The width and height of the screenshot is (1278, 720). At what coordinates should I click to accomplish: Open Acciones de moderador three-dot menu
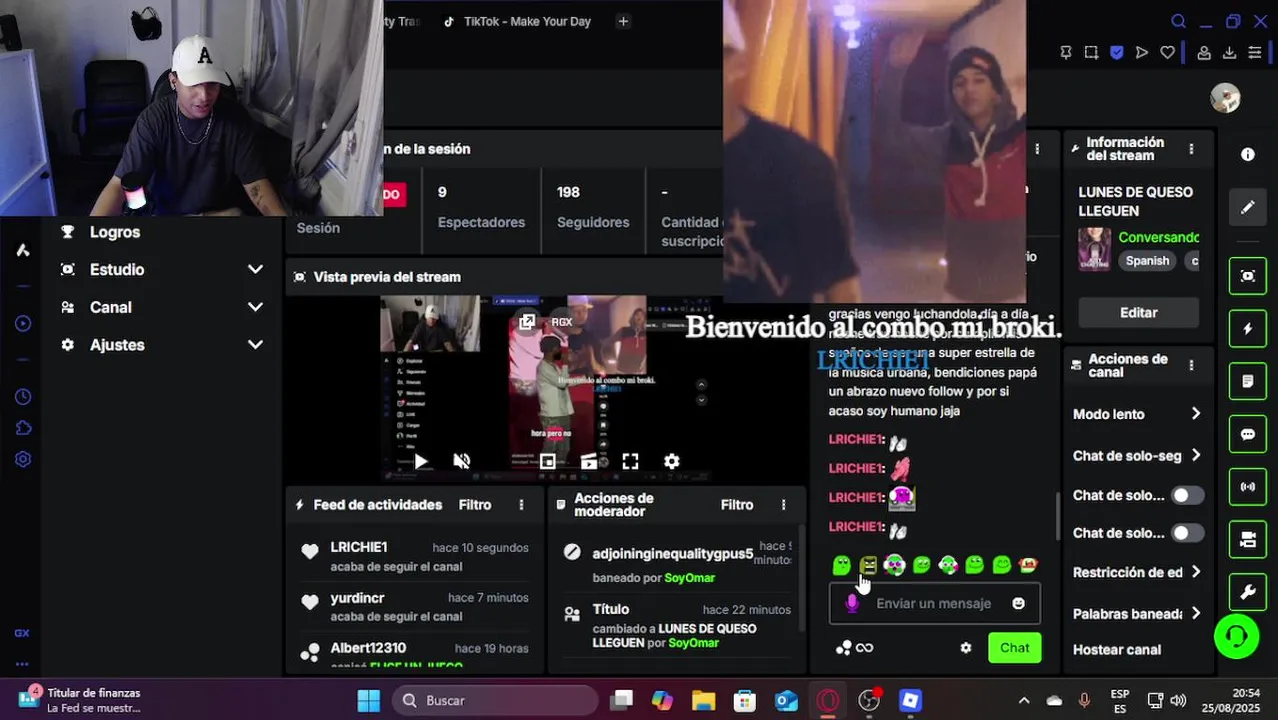tap(783, 505)
